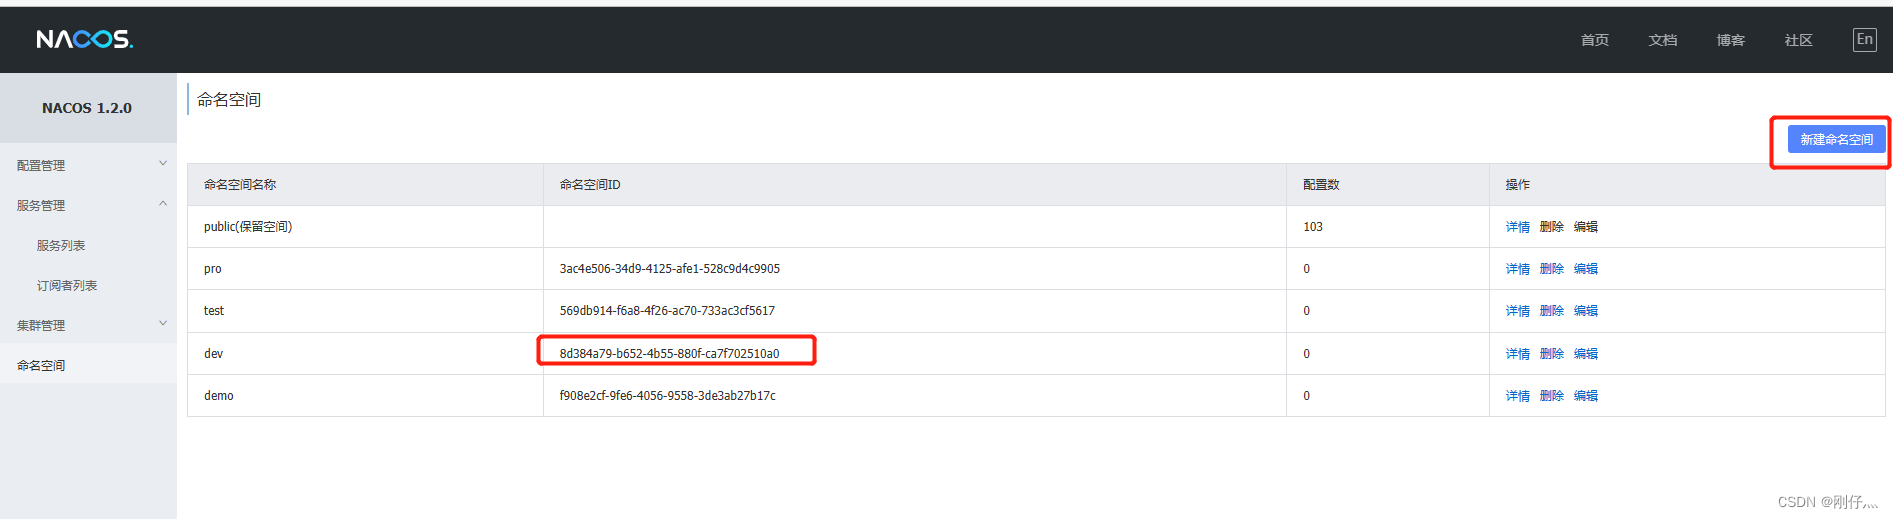This screenshot has width=1893, height=519.
Task: View 详情 for the public namespace
Action: 1517,227
